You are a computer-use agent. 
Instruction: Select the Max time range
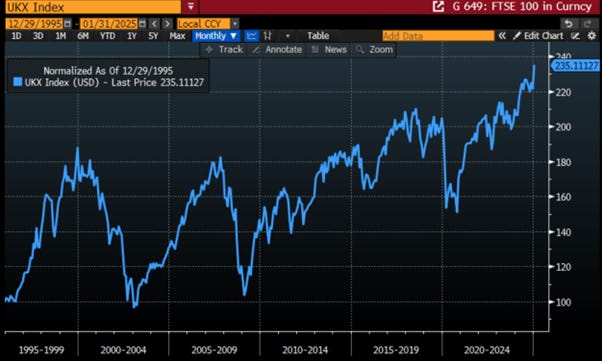point(177,36)
